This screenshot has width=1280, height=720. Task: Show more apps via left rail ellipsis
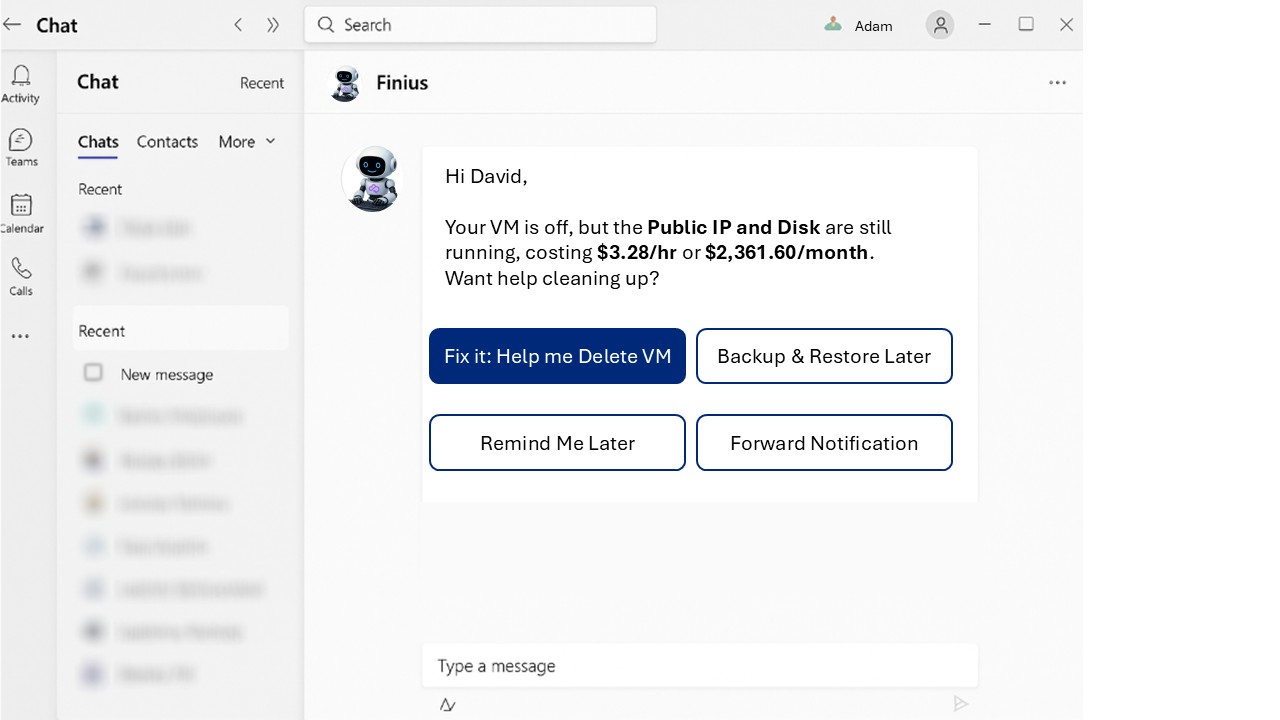[x=21, y=337]
